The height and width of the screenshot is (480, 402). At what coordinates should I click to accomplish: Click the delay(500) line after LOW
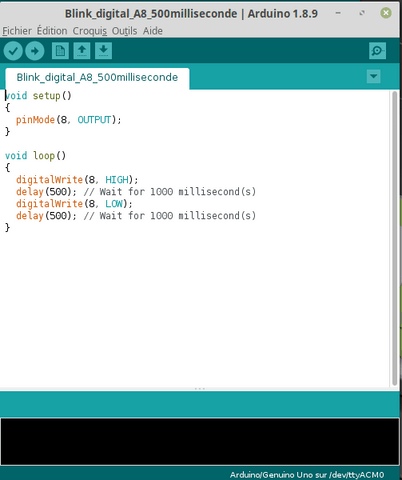click(x=136, y=216)
